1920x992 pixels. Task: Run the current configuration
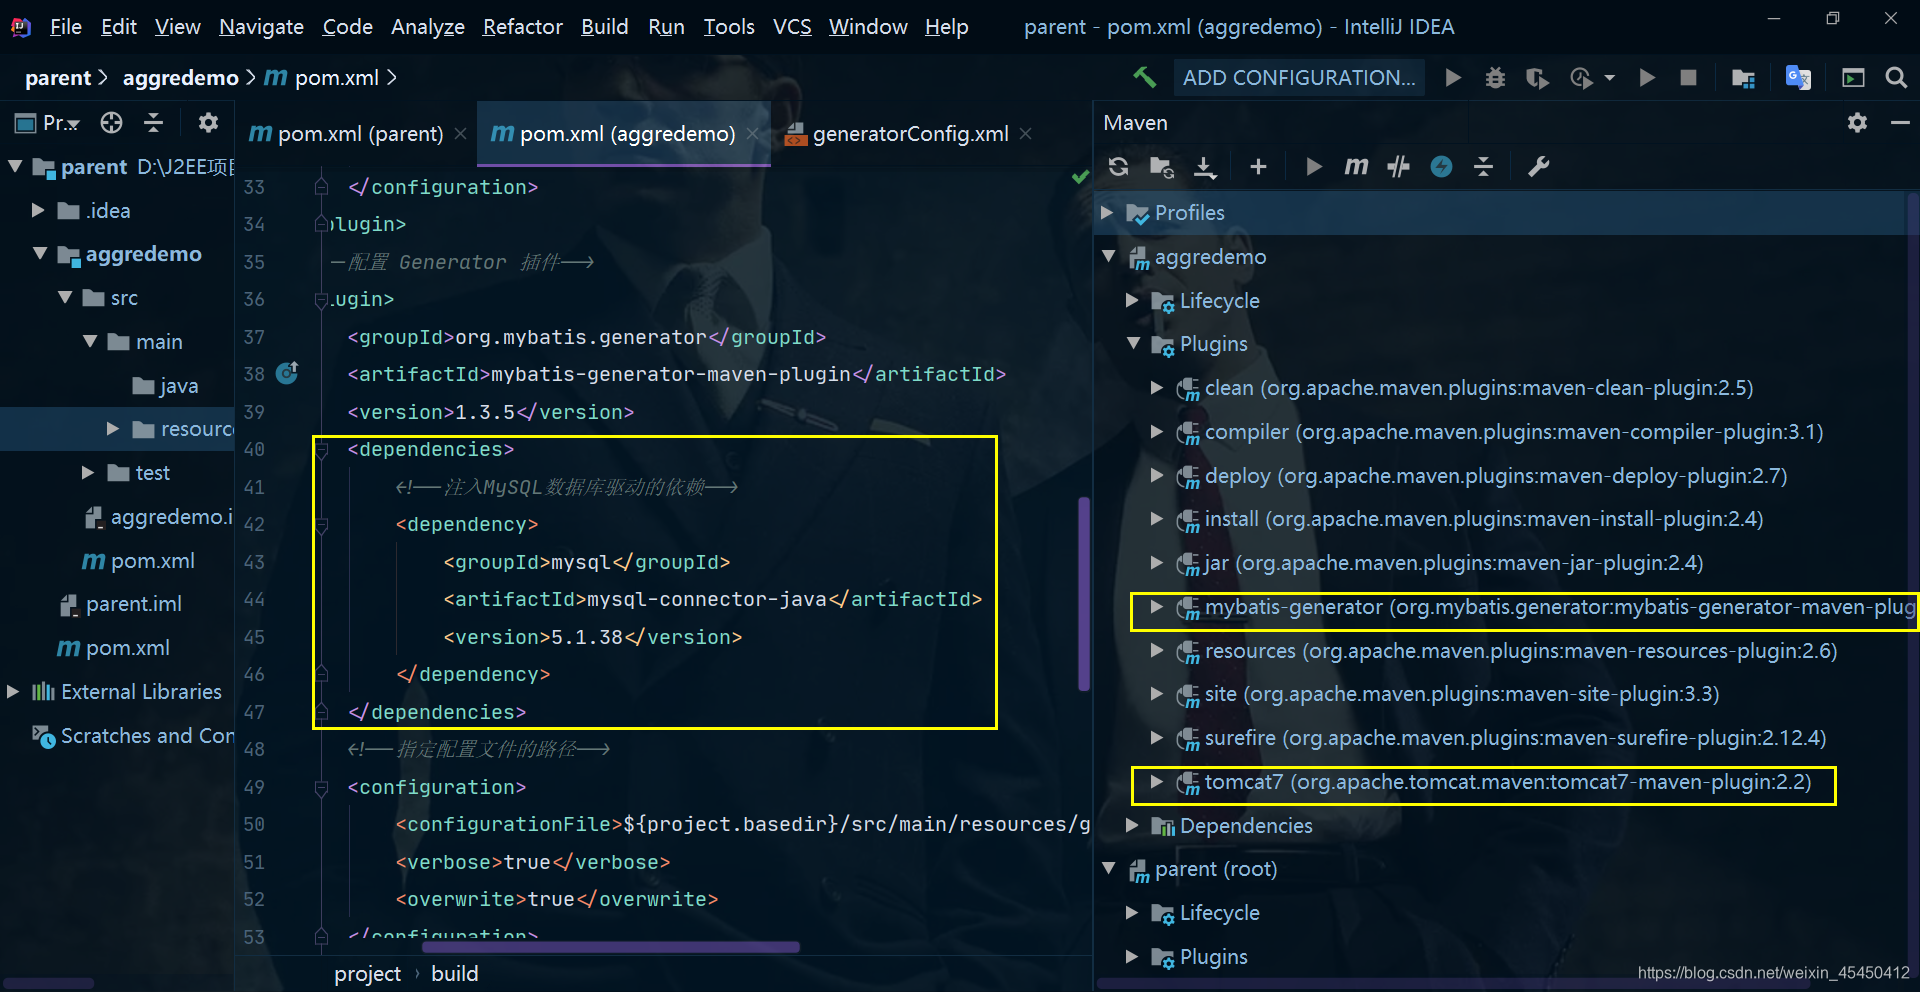(x=1453, y=78)
